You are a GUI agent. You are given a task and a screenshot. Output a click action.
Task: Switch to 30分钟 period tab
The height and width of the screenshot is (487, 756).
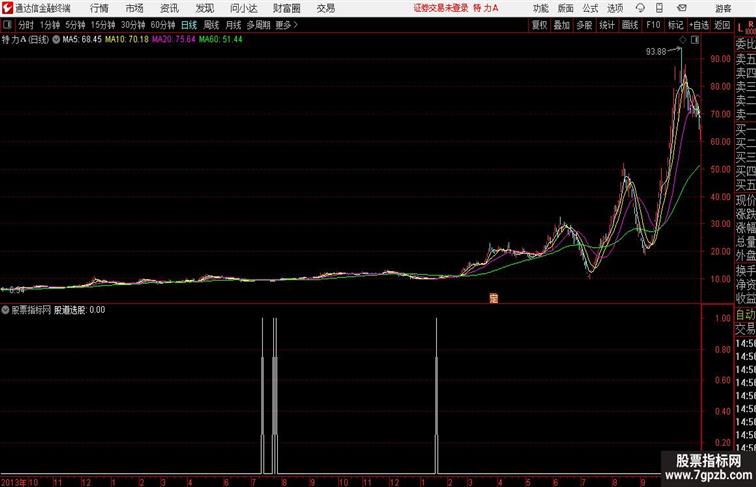click(133, 25)
